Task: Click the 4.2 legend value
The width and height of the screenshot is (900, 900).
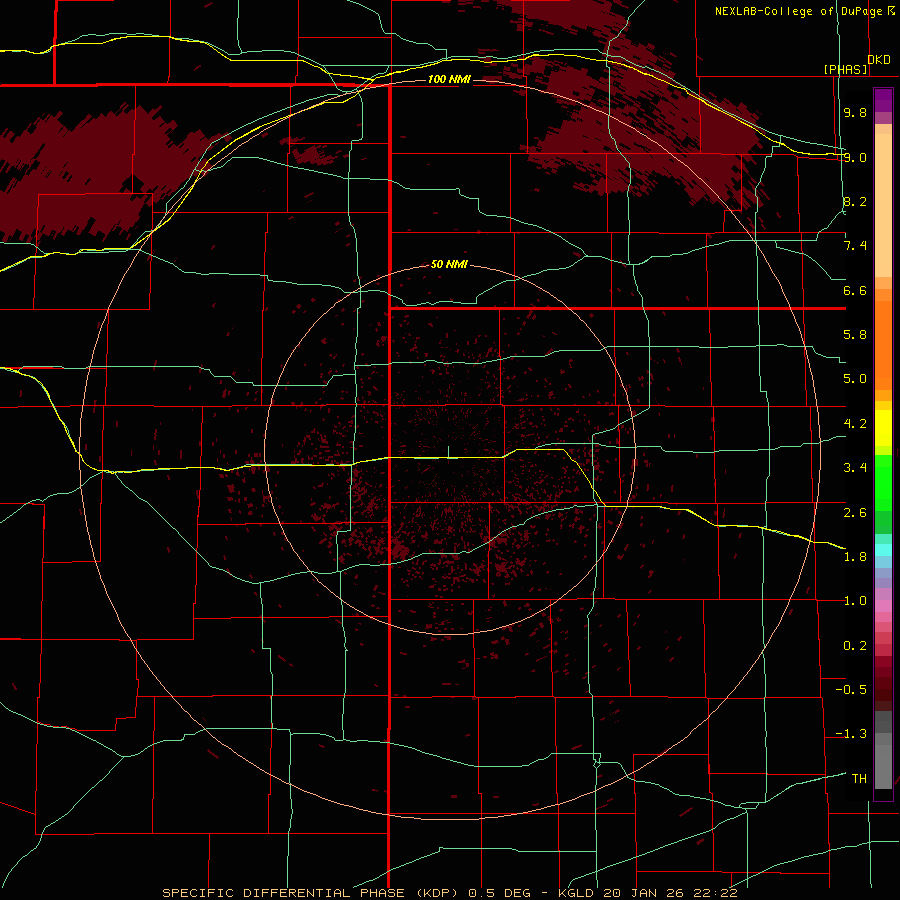Action: click(855, 424)
